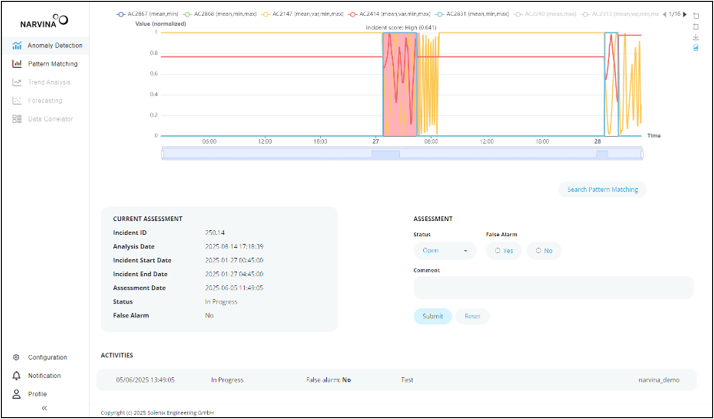
Task: Click Incident Start Date value 2025-01-27 00:45:00
Action: [234, 261]
